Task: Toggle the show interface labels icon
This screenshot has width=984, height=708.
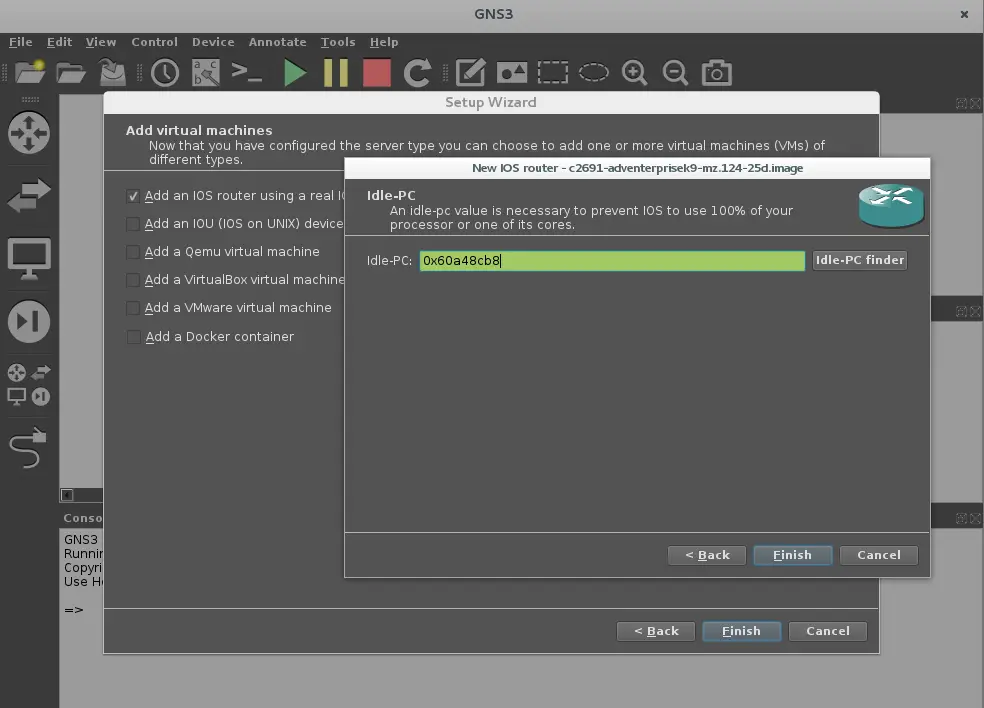Action: pyautogui.click(x=206, y=73)
